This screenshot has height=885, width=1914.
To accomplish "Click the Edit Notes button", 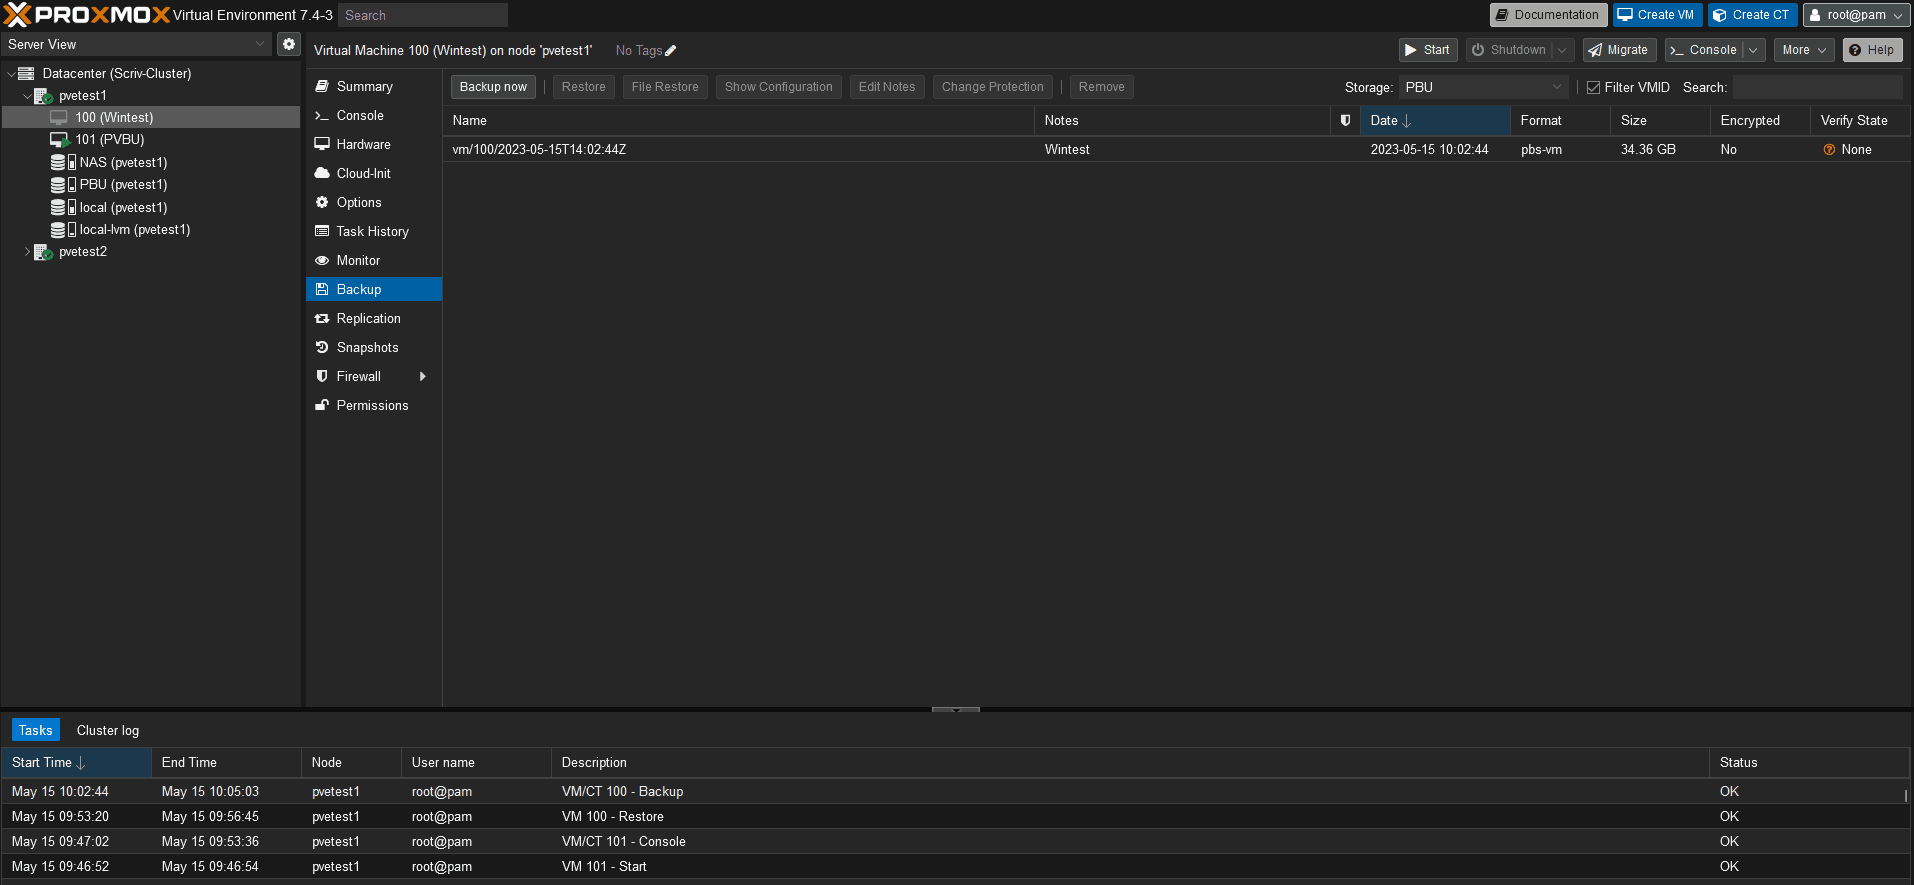I will point(887,87).
